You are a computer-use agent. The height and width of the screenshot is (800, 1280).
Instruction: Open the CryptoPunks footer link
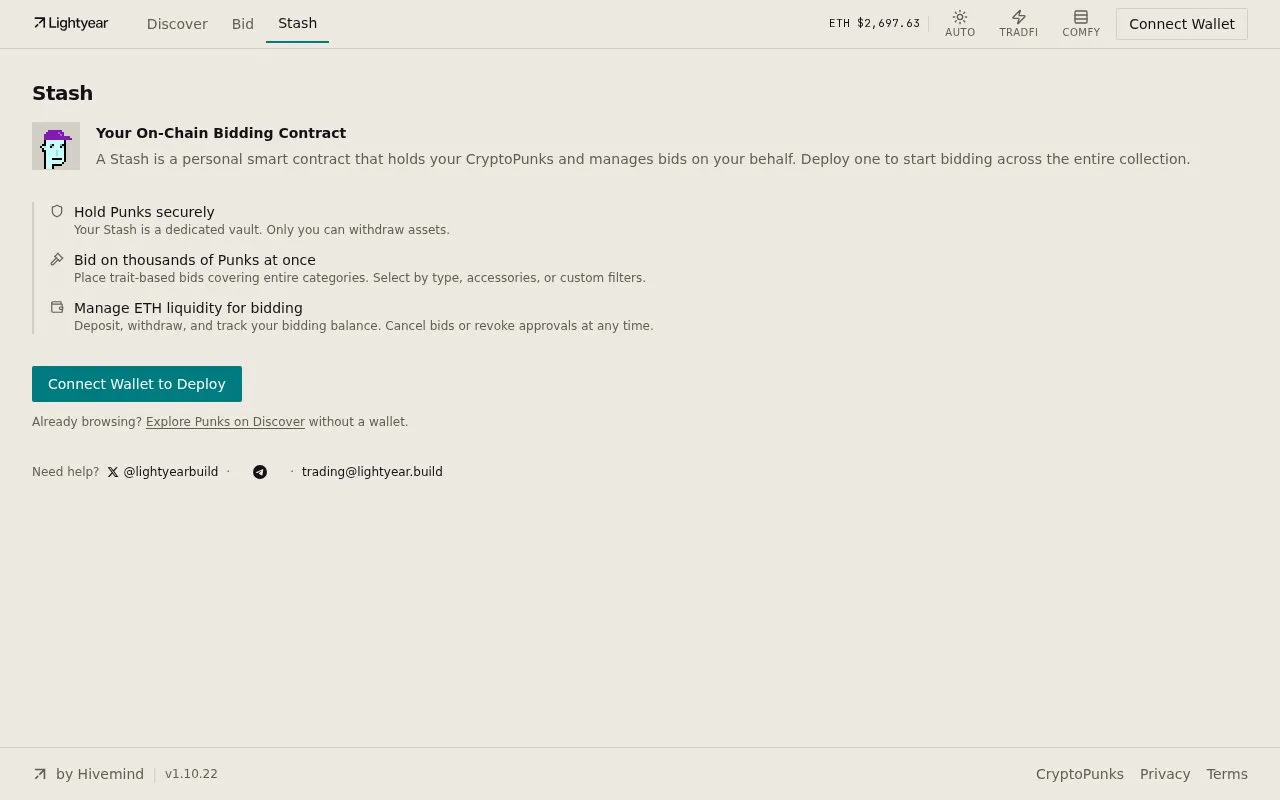pos(1080,774)
